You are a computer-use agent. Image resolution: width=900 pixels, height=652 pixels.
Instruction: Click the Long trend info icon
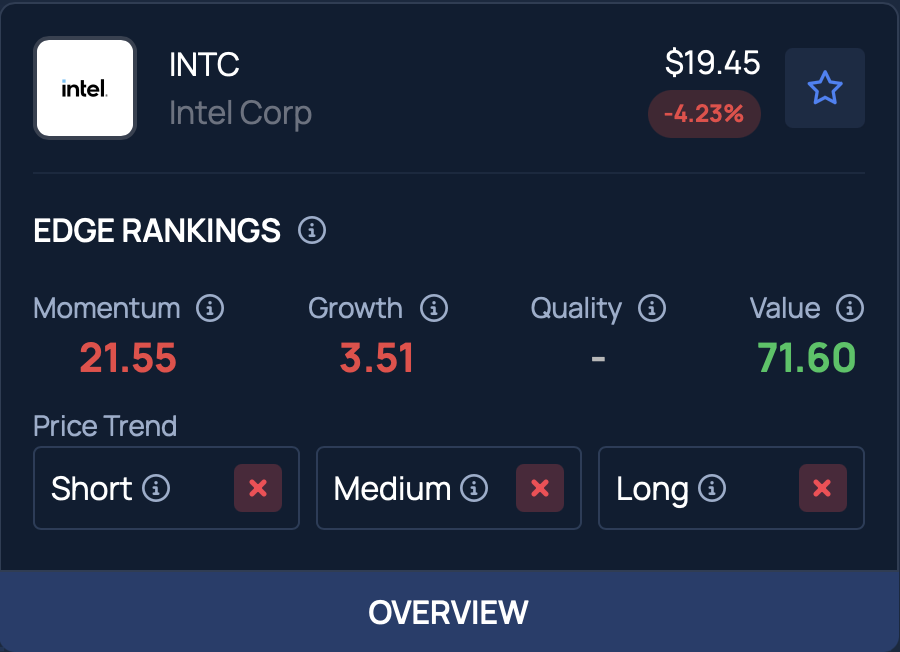click(712, 488)
